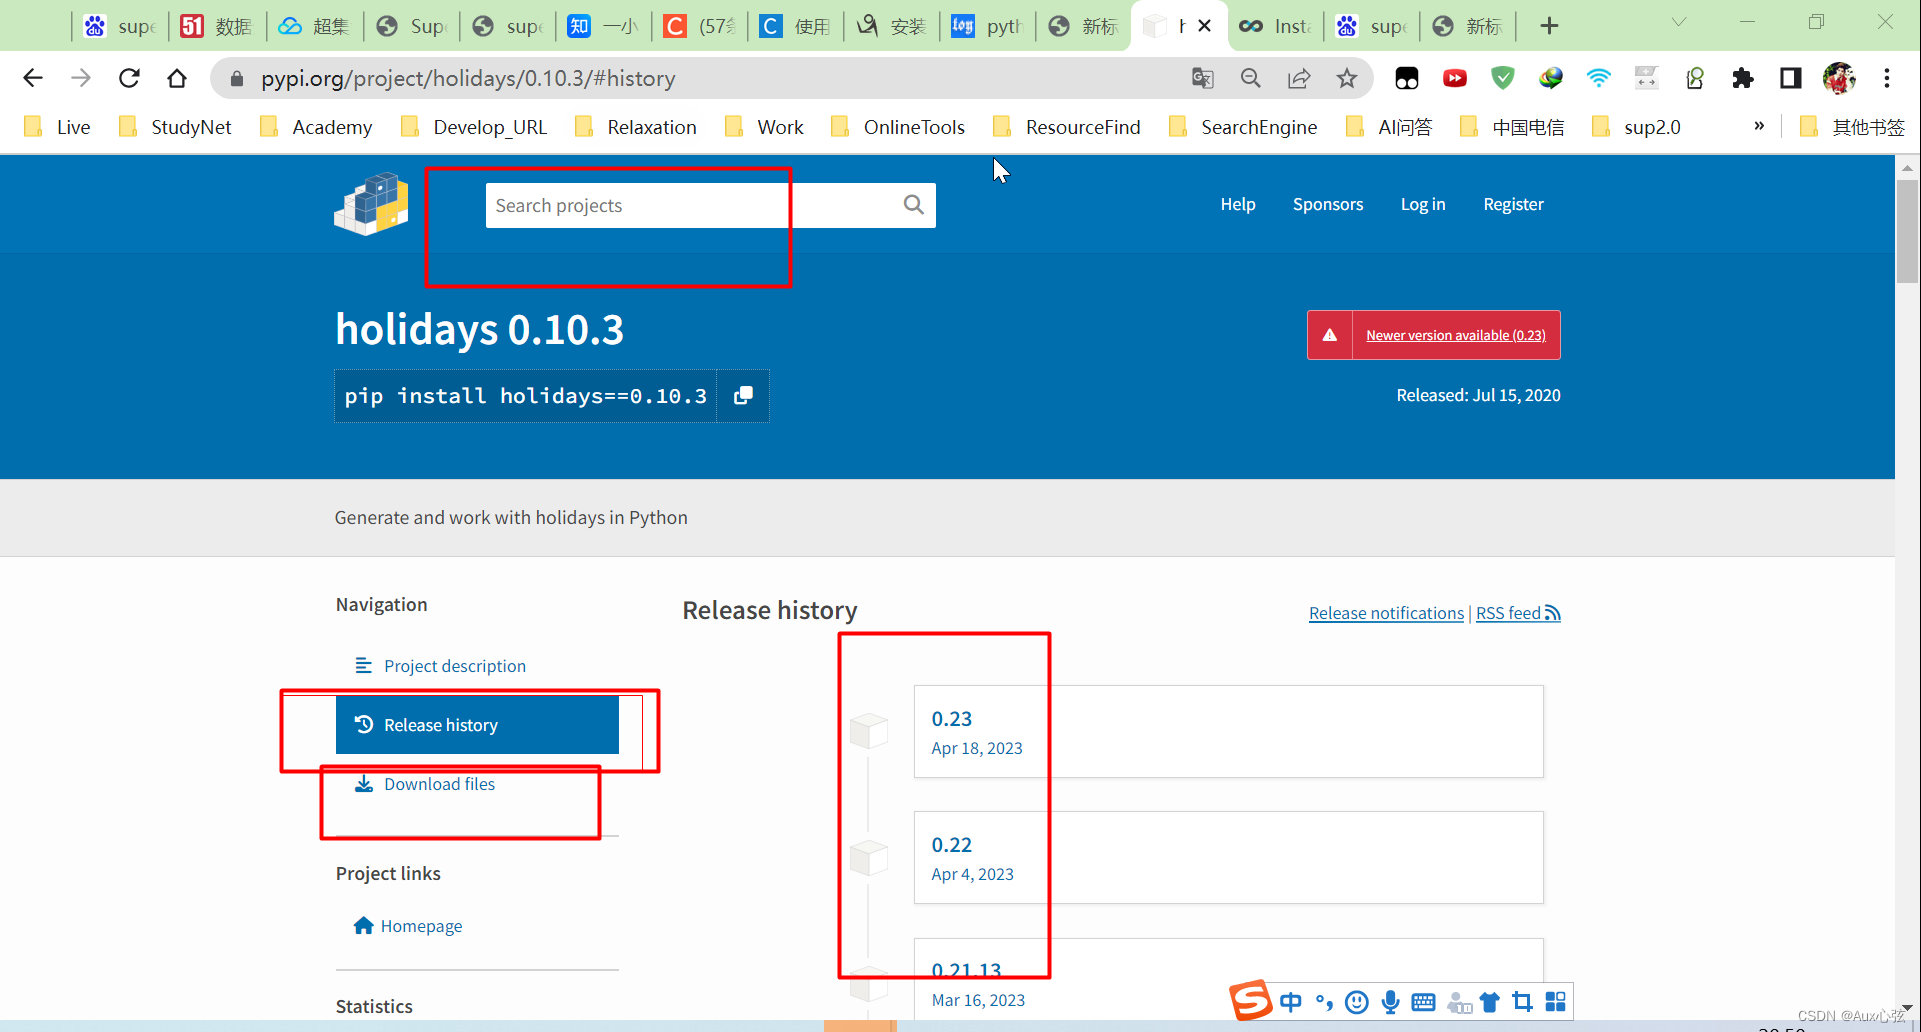Click the copy icon beside pip install command

(x=743, y=395)
